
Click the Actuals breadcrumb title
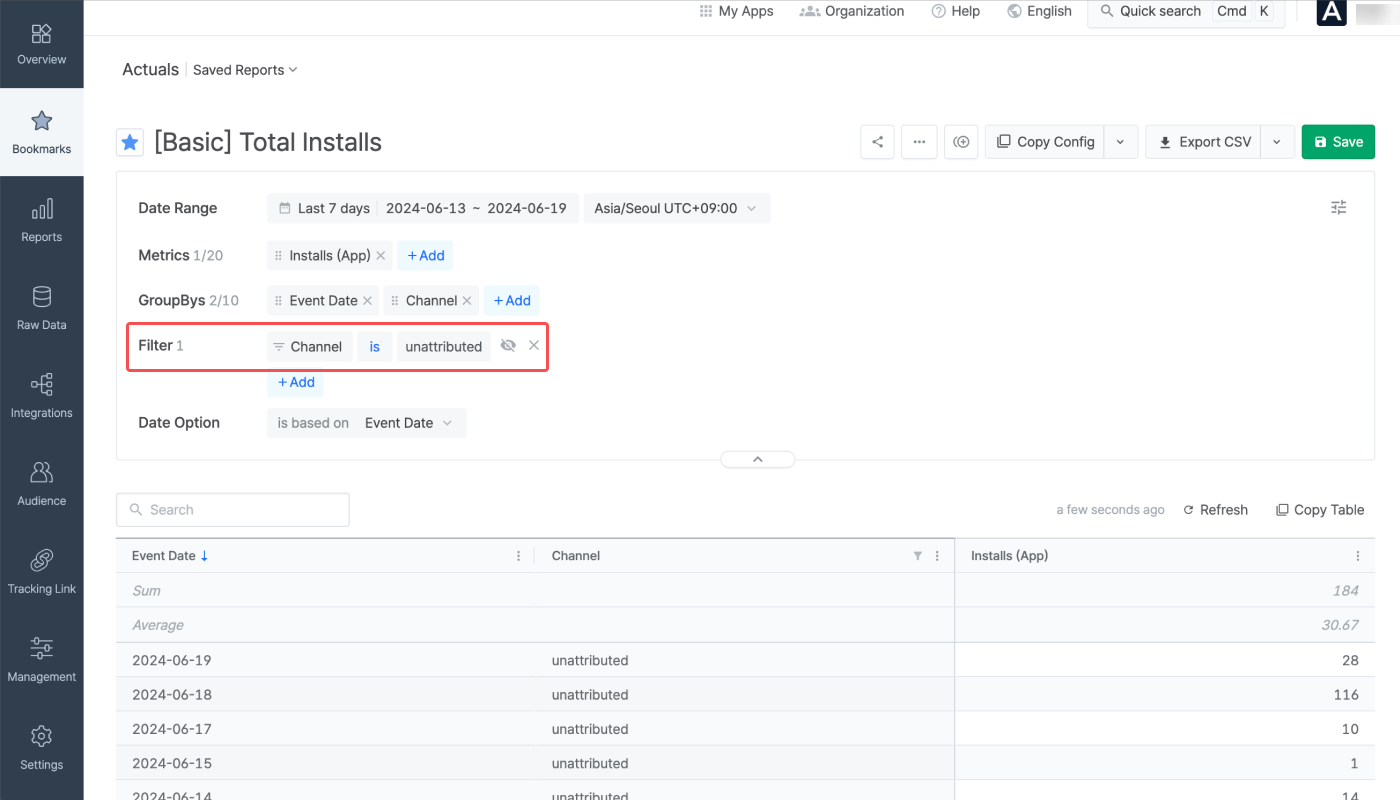click(150, 70)
